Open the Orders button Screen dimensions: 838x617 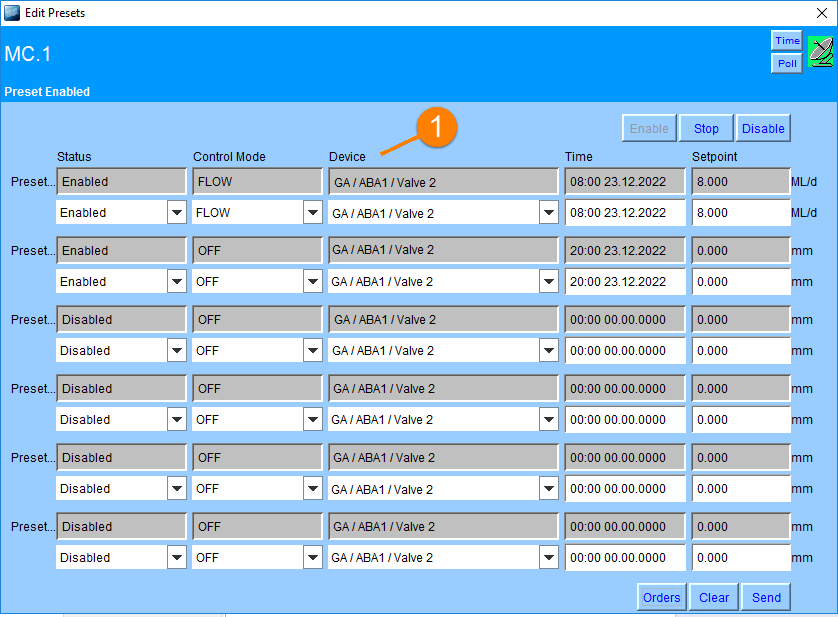coord(661,597)
